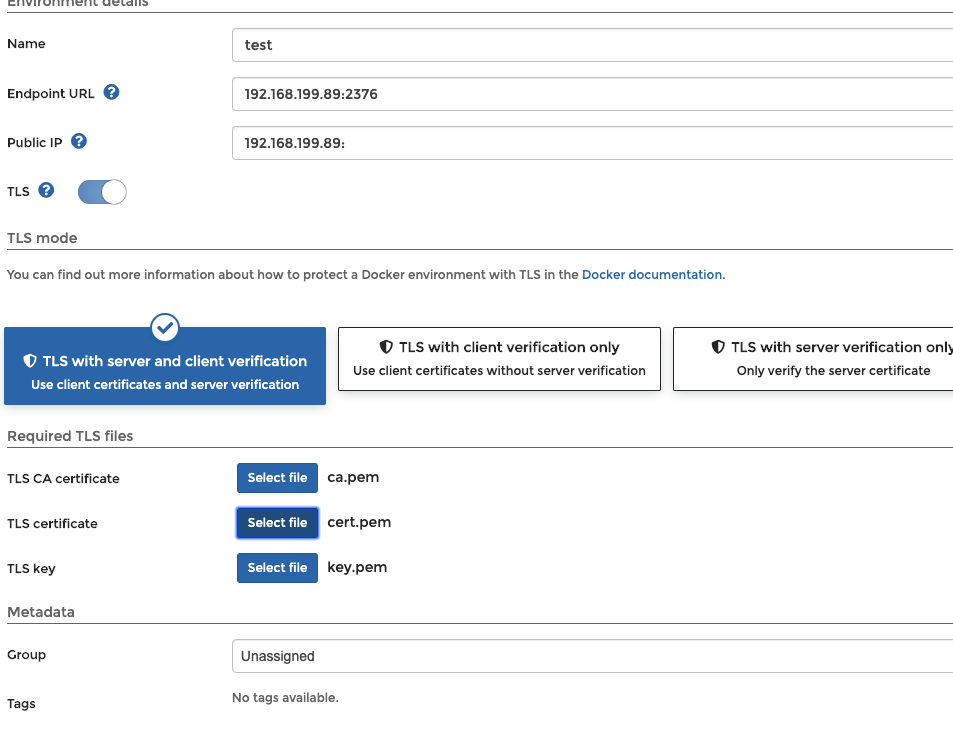Image resolution: width=953 pixels, height=731 pixels.
Task: Select file for TLS certificate
Action: 277,523
